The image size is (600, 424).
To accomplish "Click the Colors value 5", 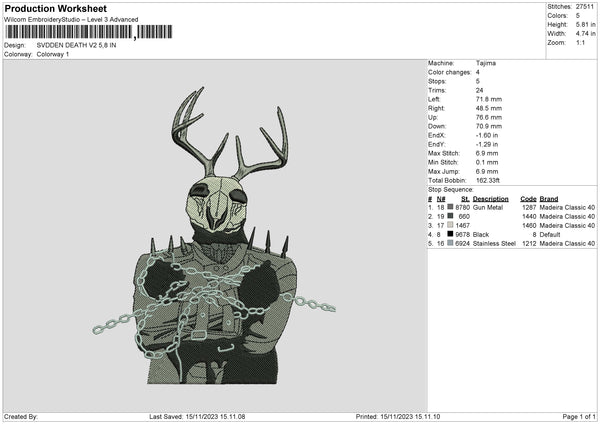I will (x=578, y=16).
